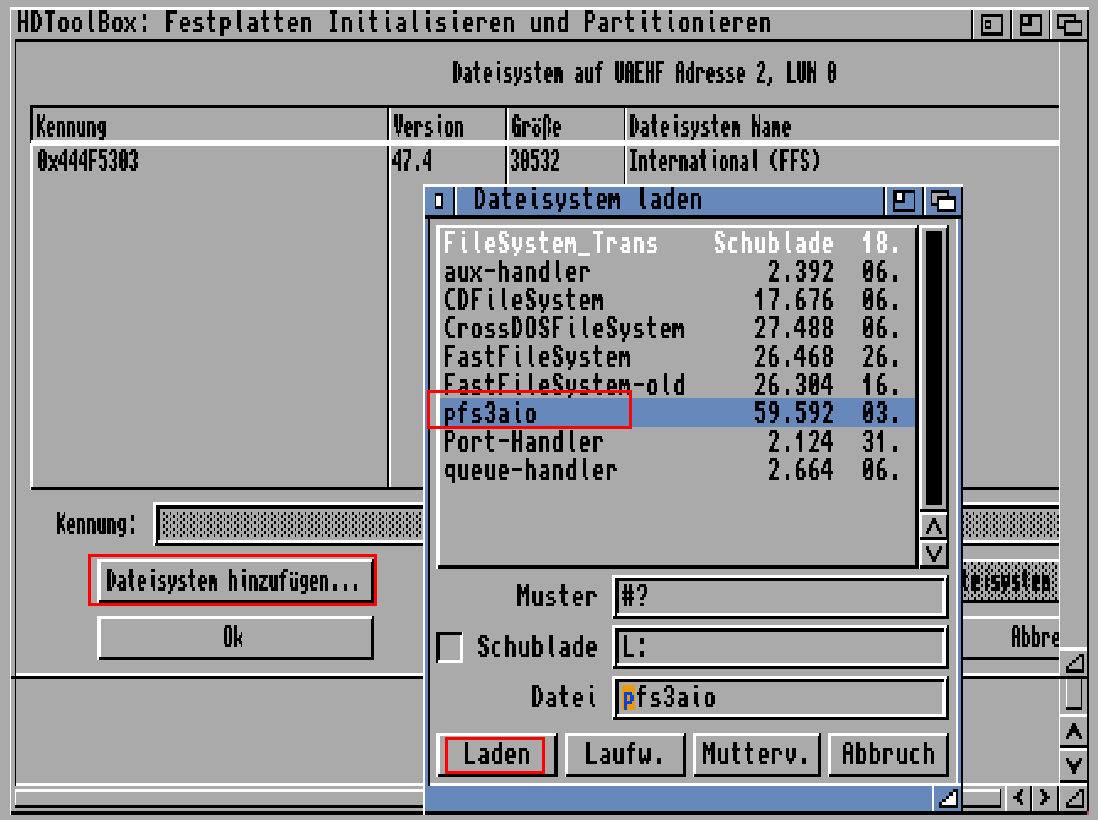Click Dateisystem hinzufügen button
The height and width of the screenshot is (820, 1098).
234,581
